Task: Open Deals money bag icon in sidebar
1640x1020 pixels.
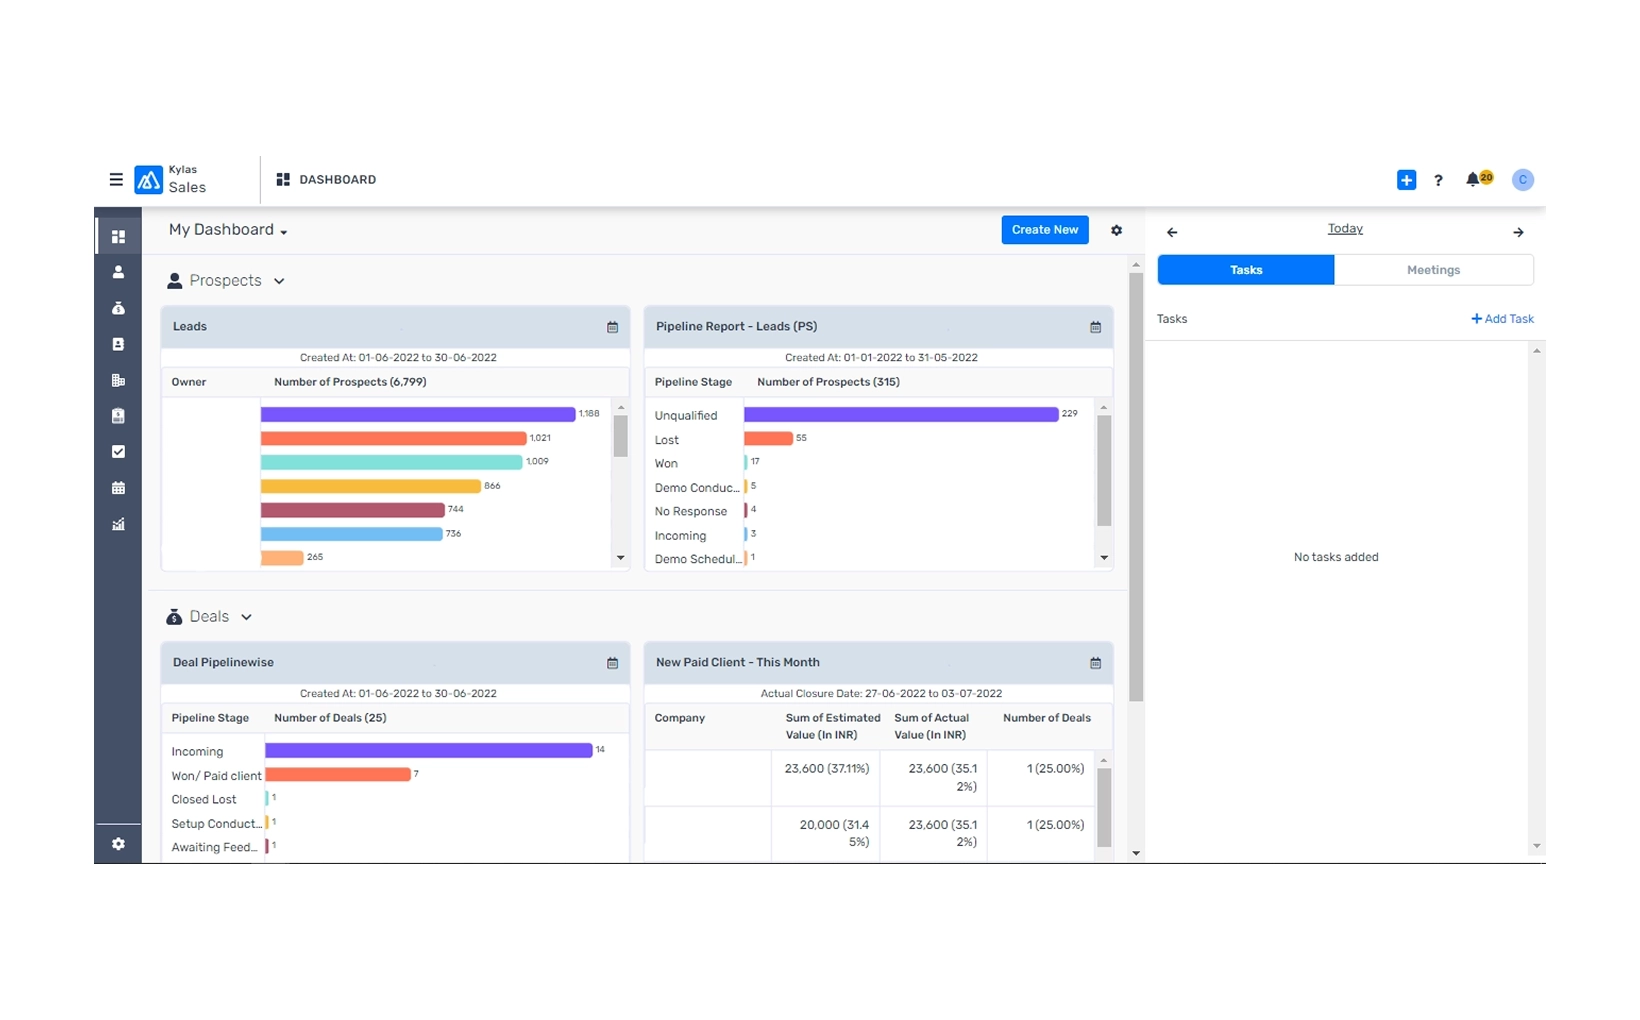Action: (x=118, y=308)
